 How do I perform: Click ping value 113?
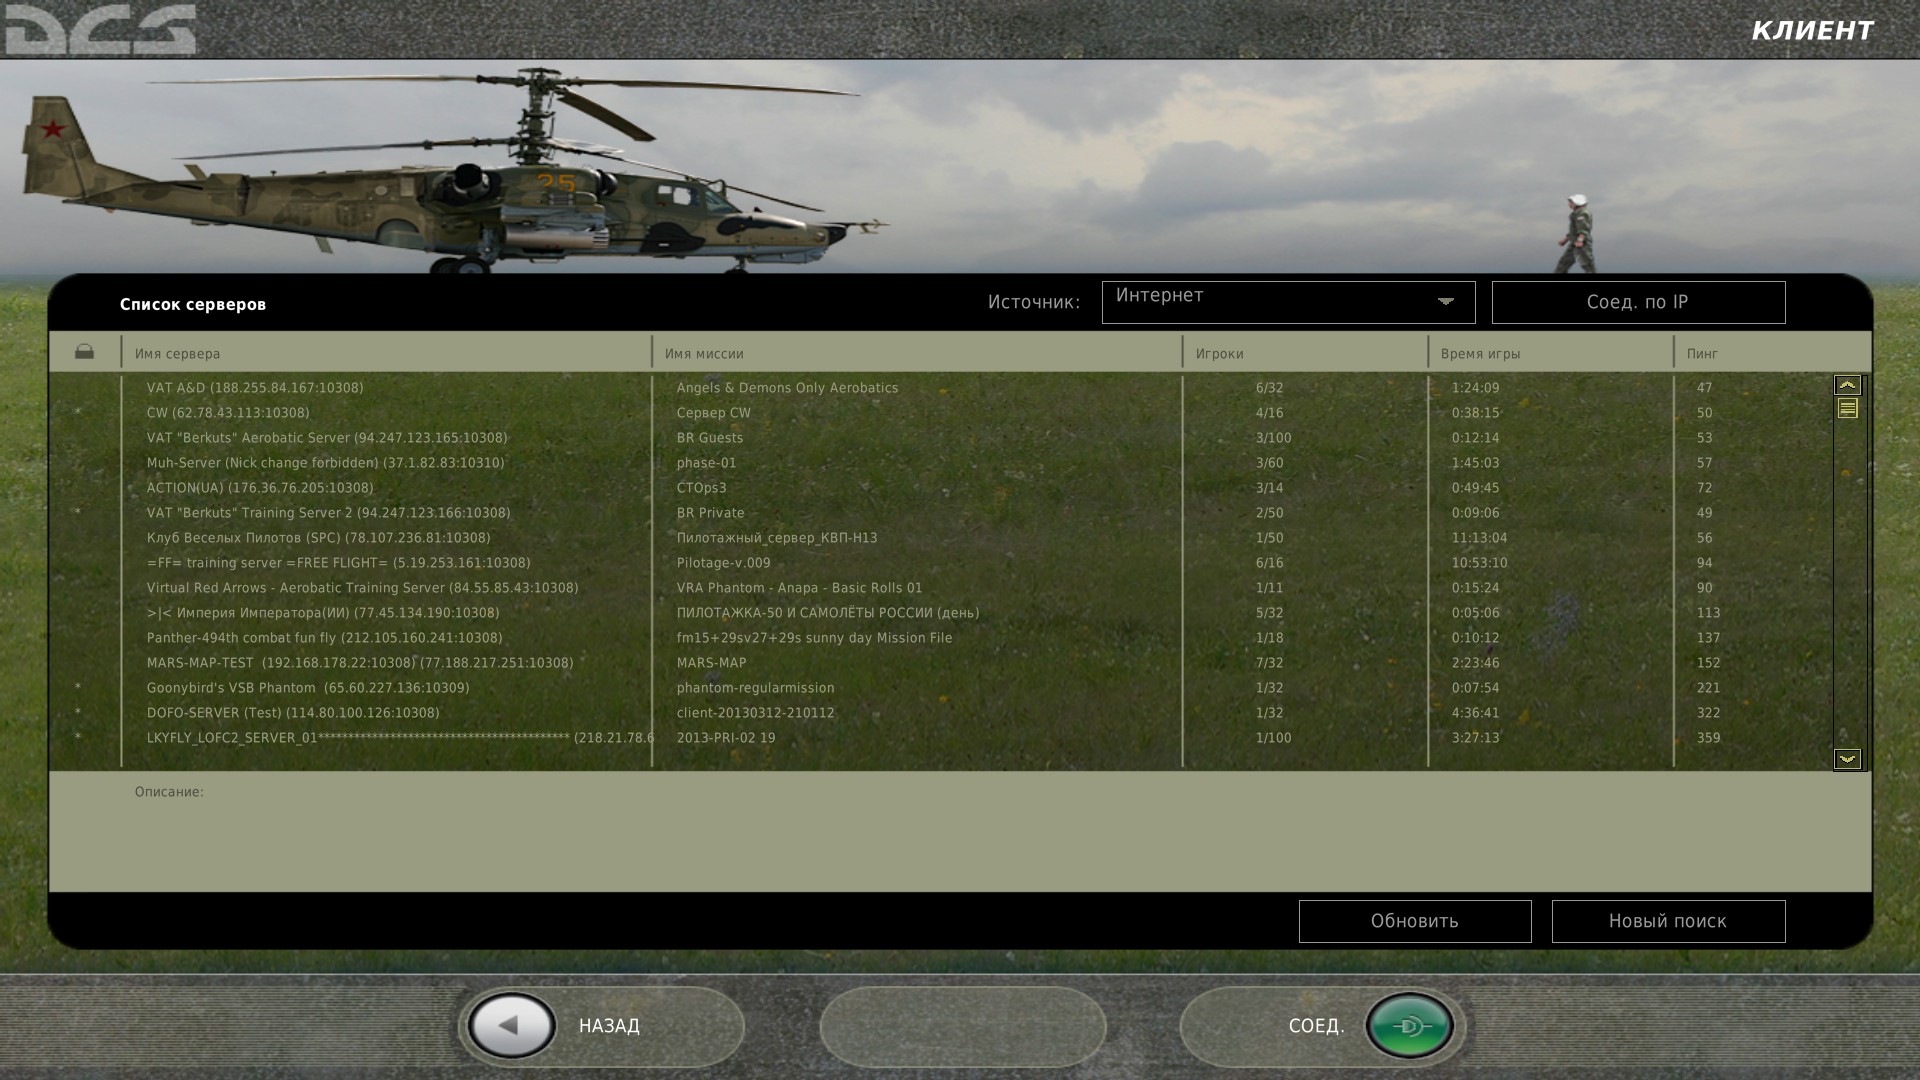click(x=1708, y=613)
